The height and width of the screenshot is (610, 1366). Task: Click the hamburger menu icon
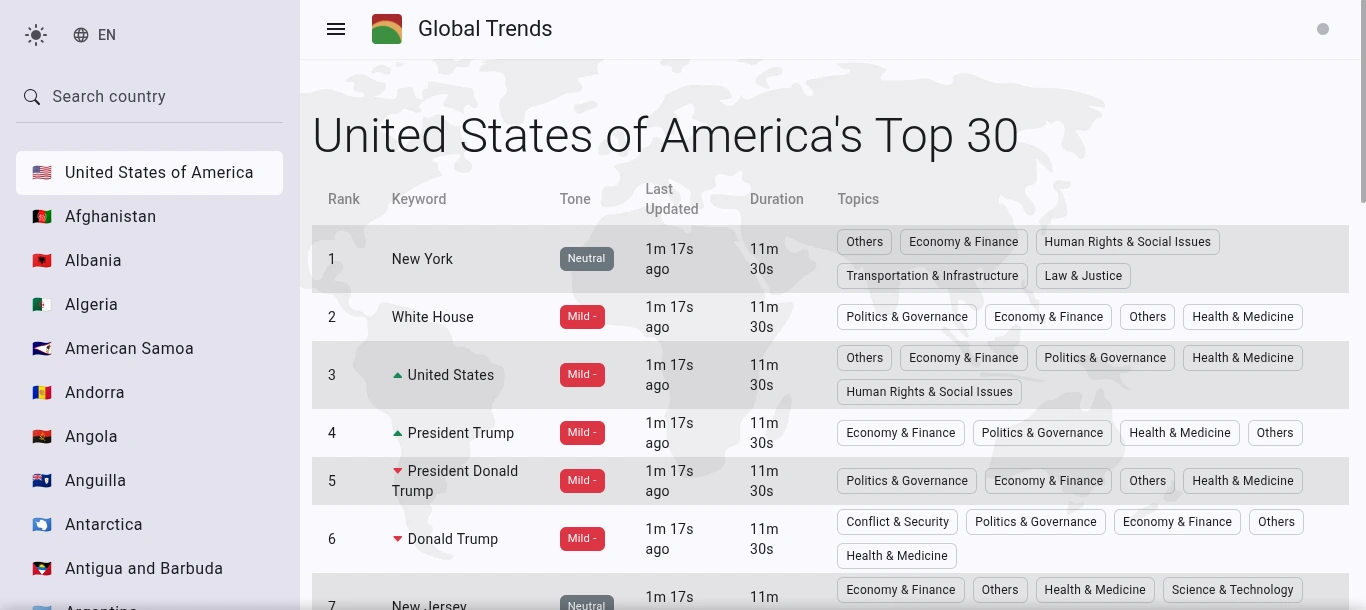tap(336, 29)
